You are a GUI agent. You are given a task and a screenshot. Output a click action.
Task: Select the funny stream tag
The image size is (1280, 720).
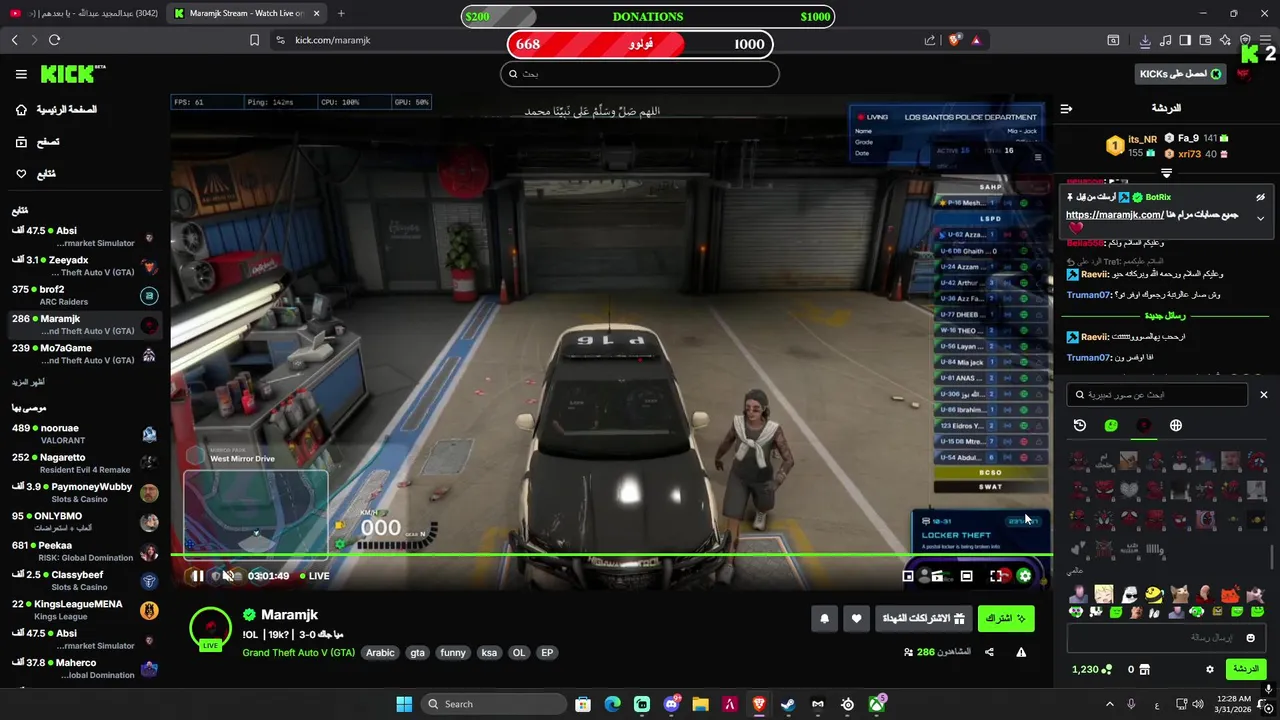click(x=453, y=653)
